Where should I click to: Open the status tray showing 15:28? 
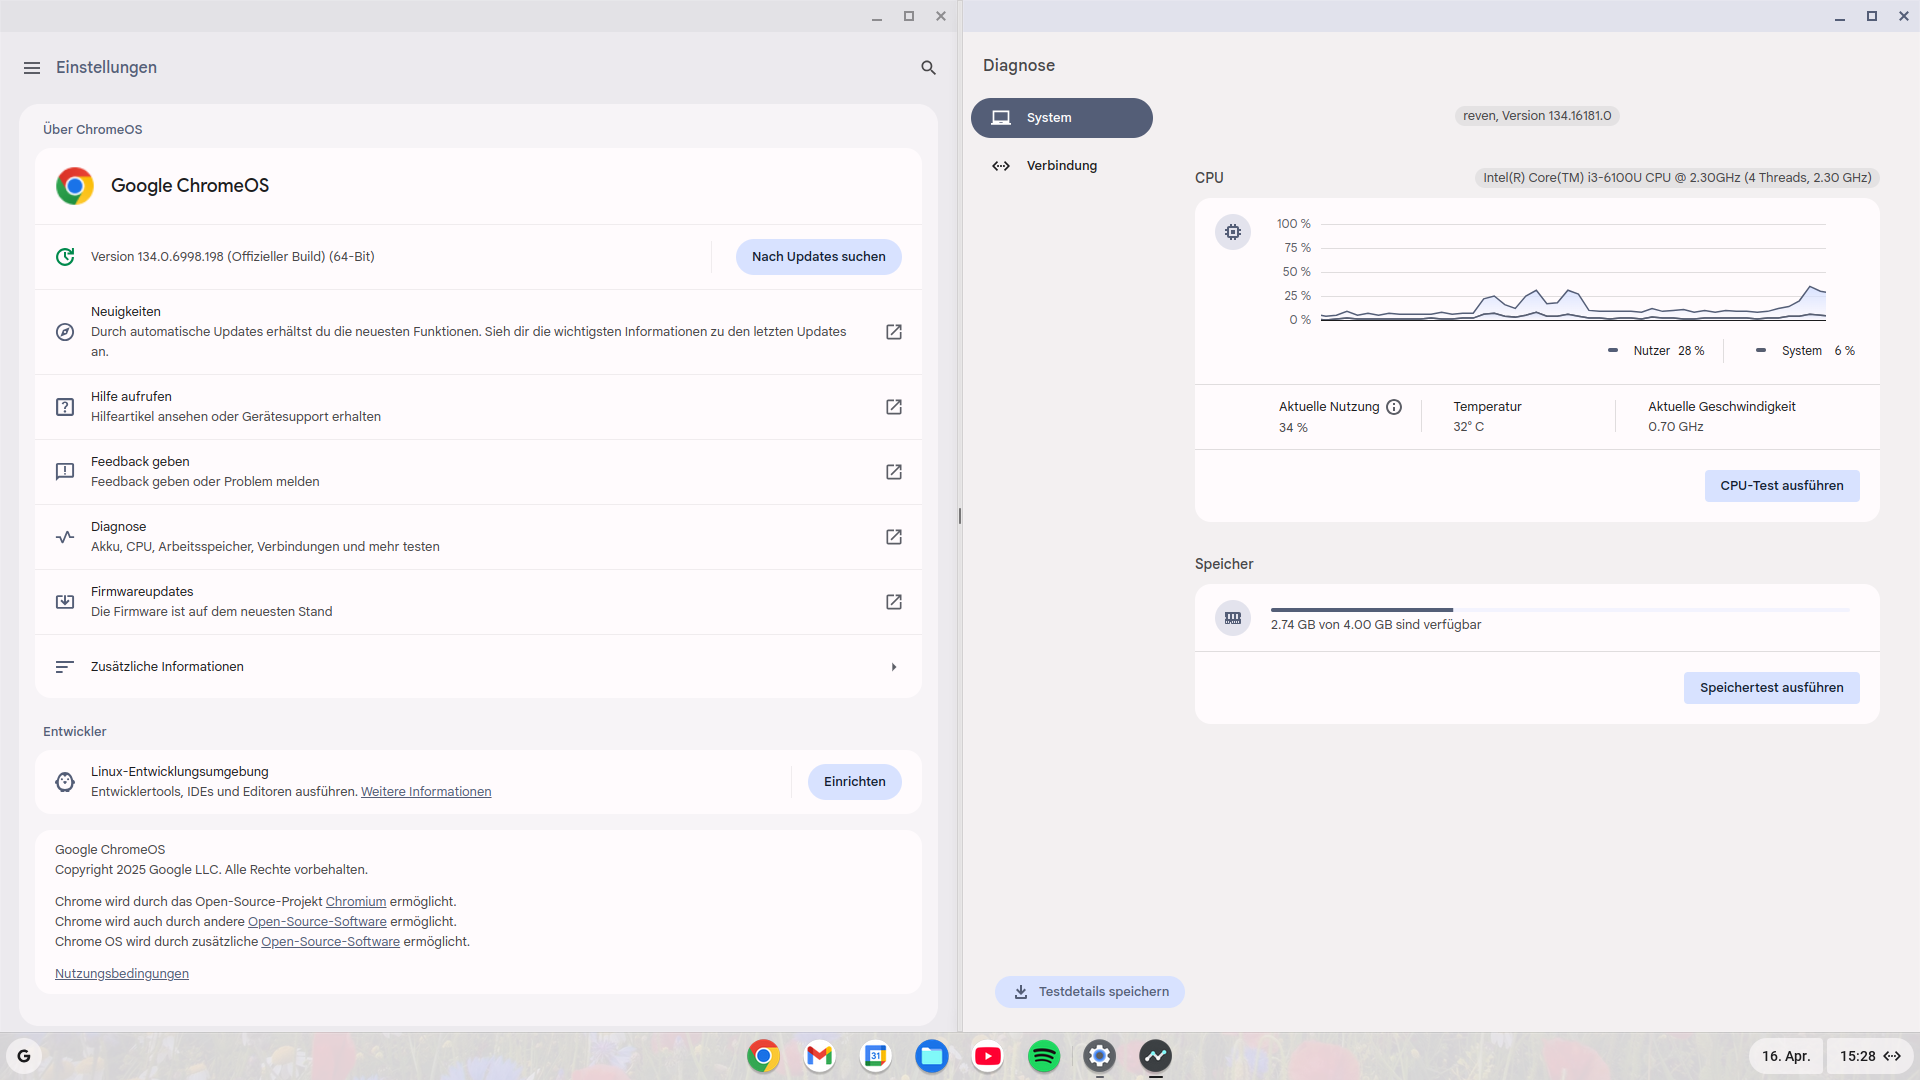click(1869, 1056)
